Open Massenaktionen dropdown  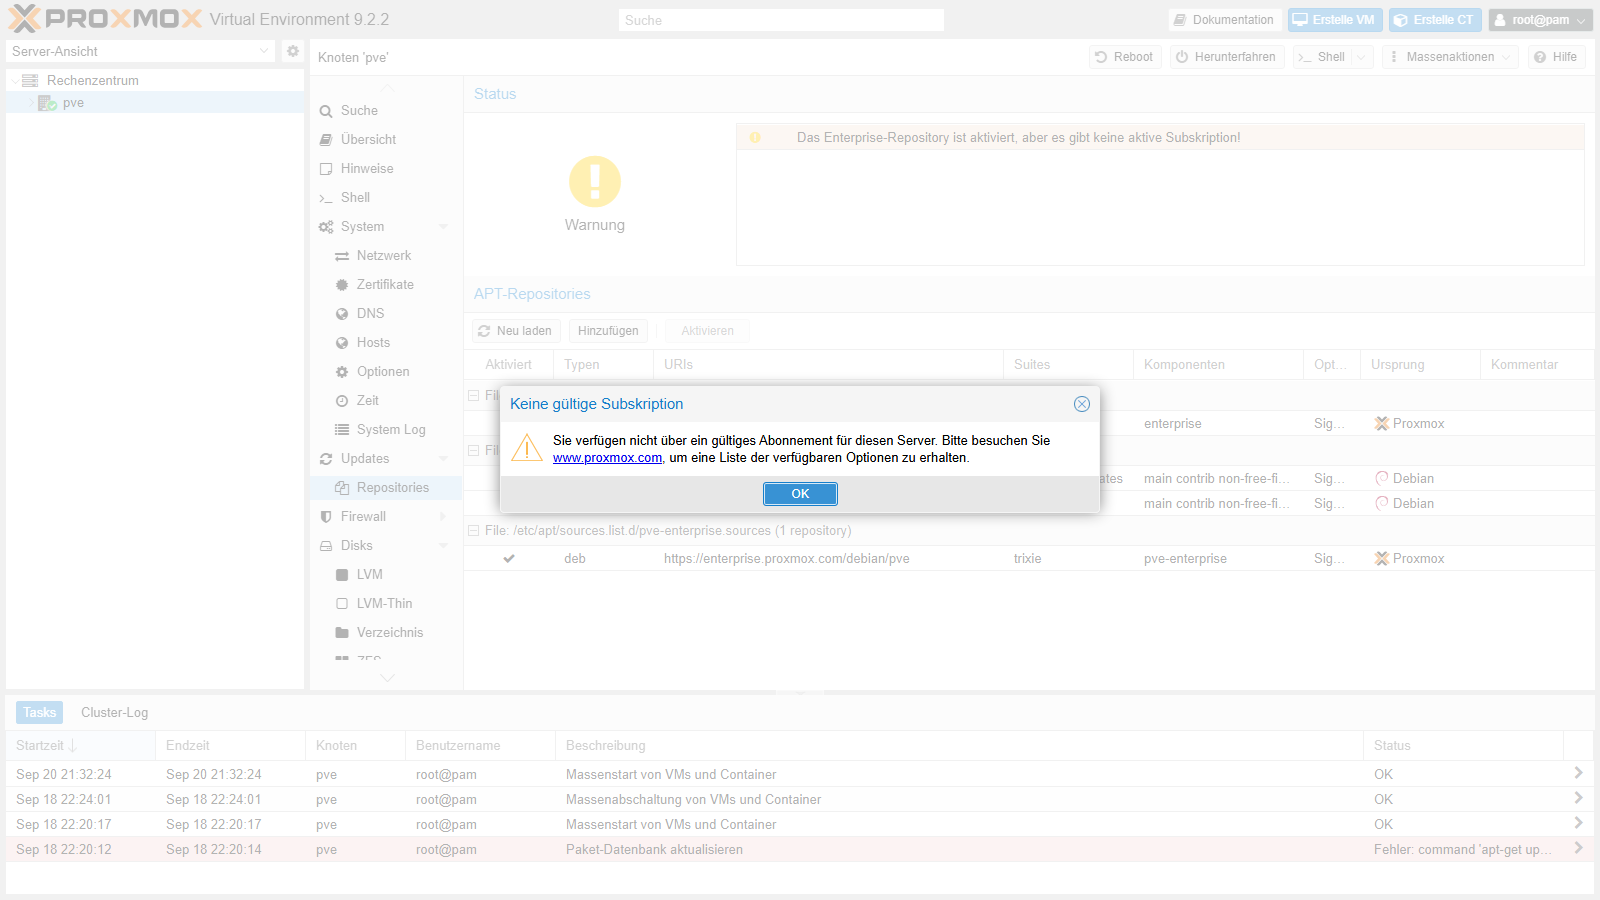pos(1450,57)
